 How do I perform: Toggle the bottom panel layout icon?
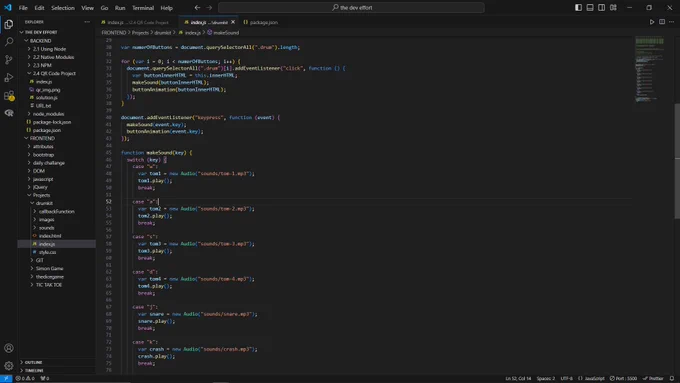(x=590, y=7)
